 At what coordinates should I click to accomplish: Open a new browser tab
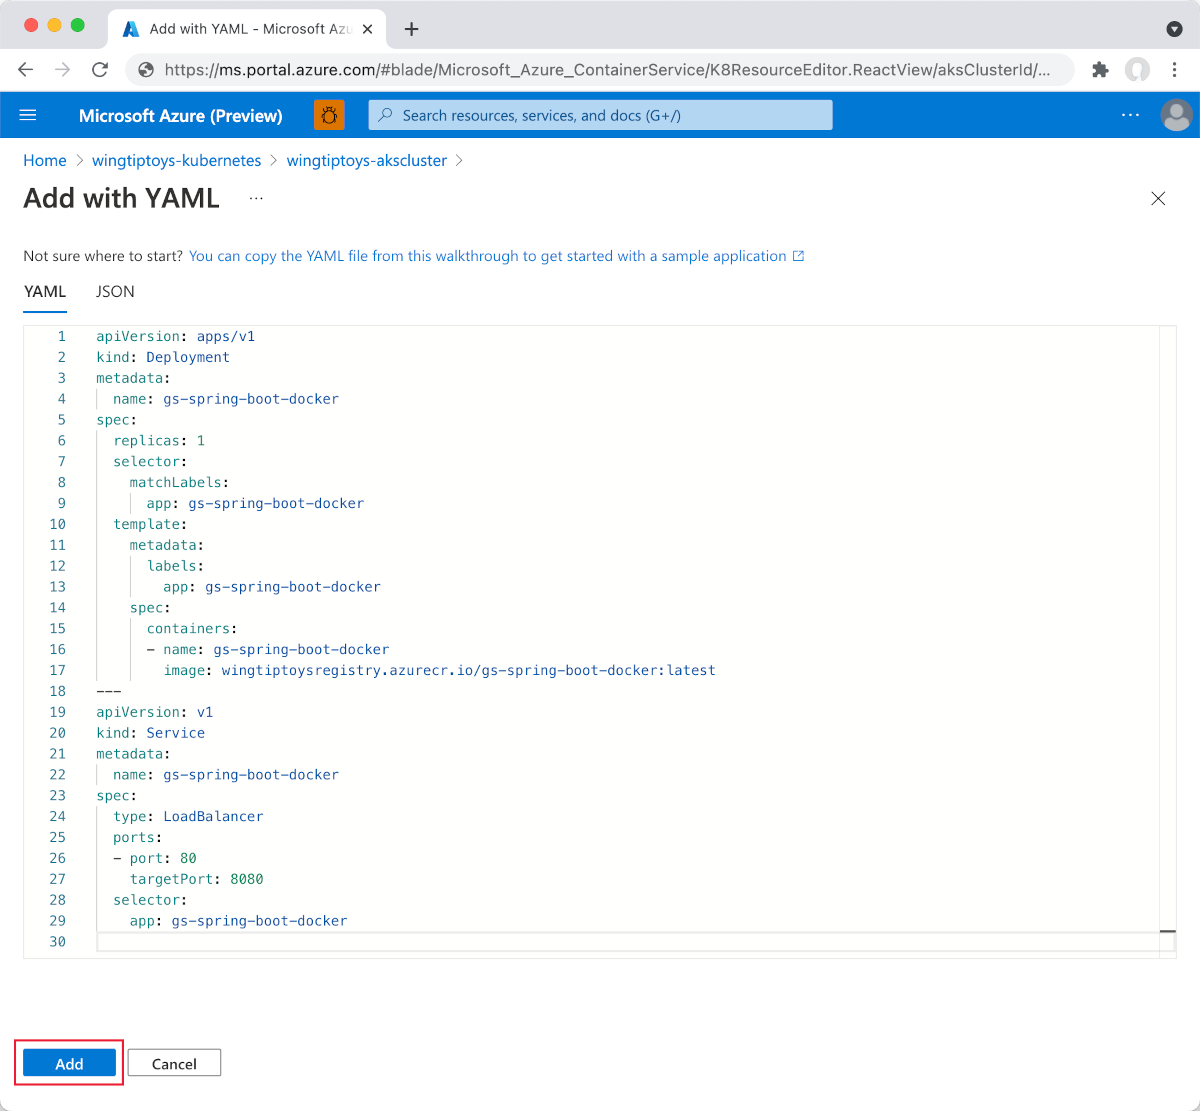click(x=411, y=29)
